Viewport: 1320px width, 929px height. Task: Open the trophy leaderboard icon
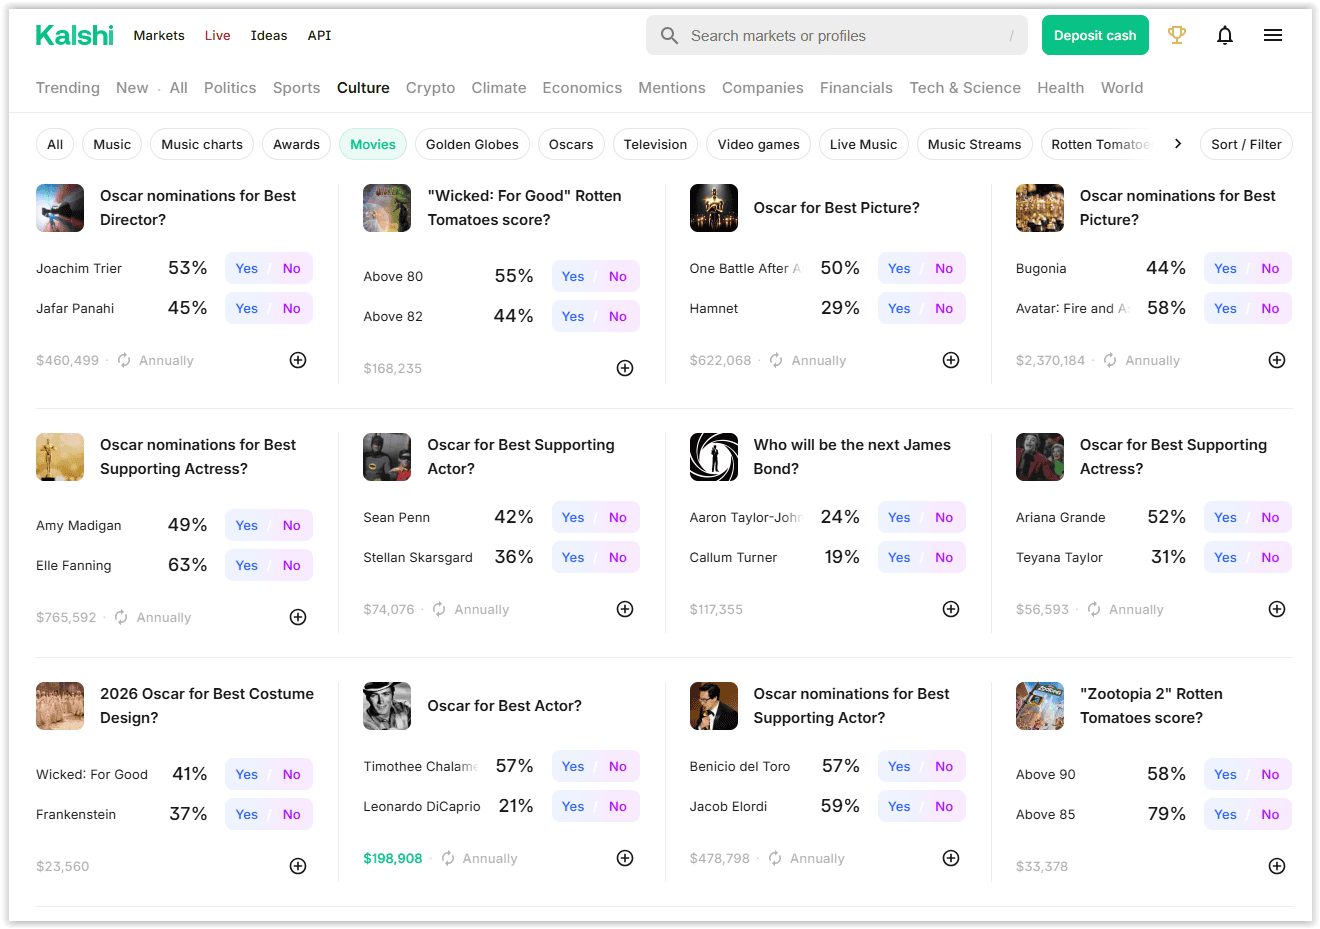point(1177,35)
